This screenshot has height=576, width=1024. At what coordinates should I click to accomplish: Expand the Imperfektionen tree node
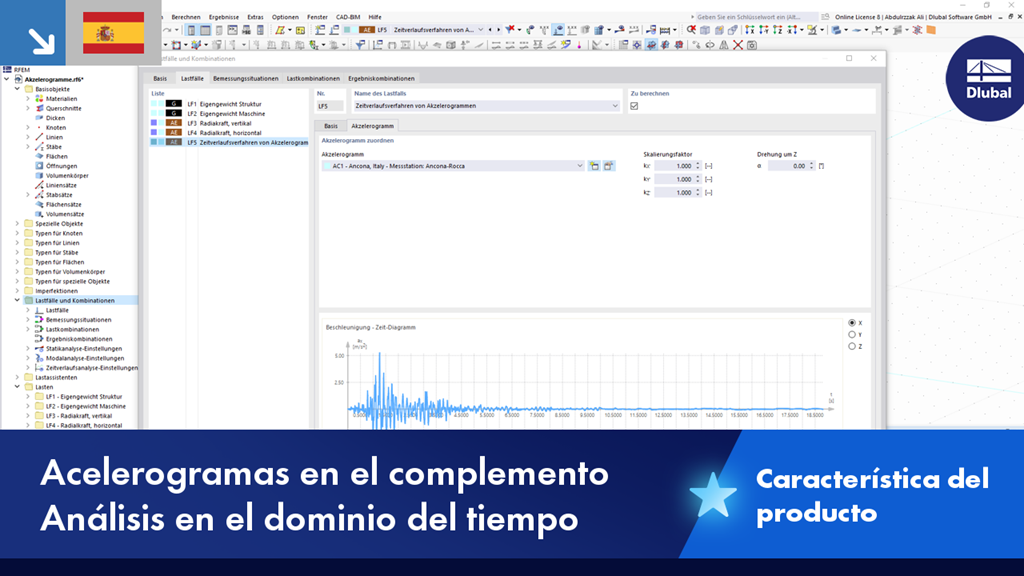coord(18,291)
